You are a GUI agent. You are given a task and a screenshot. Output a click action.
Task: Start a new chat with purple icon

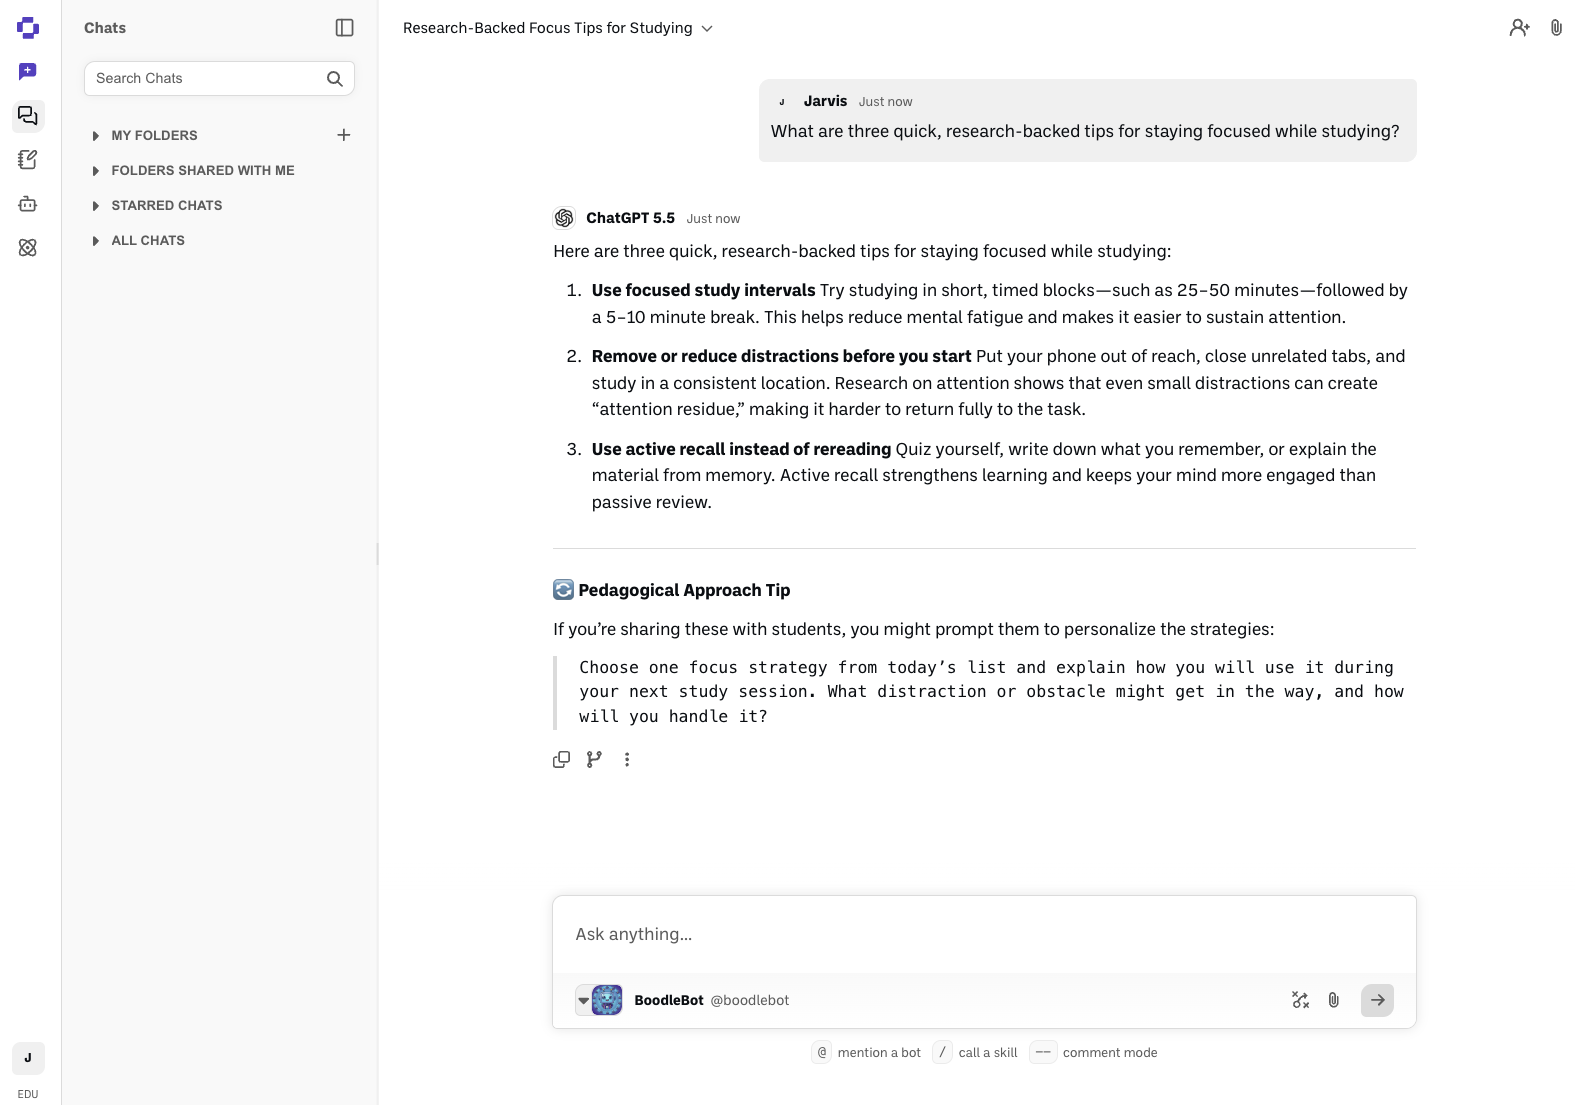28,71
